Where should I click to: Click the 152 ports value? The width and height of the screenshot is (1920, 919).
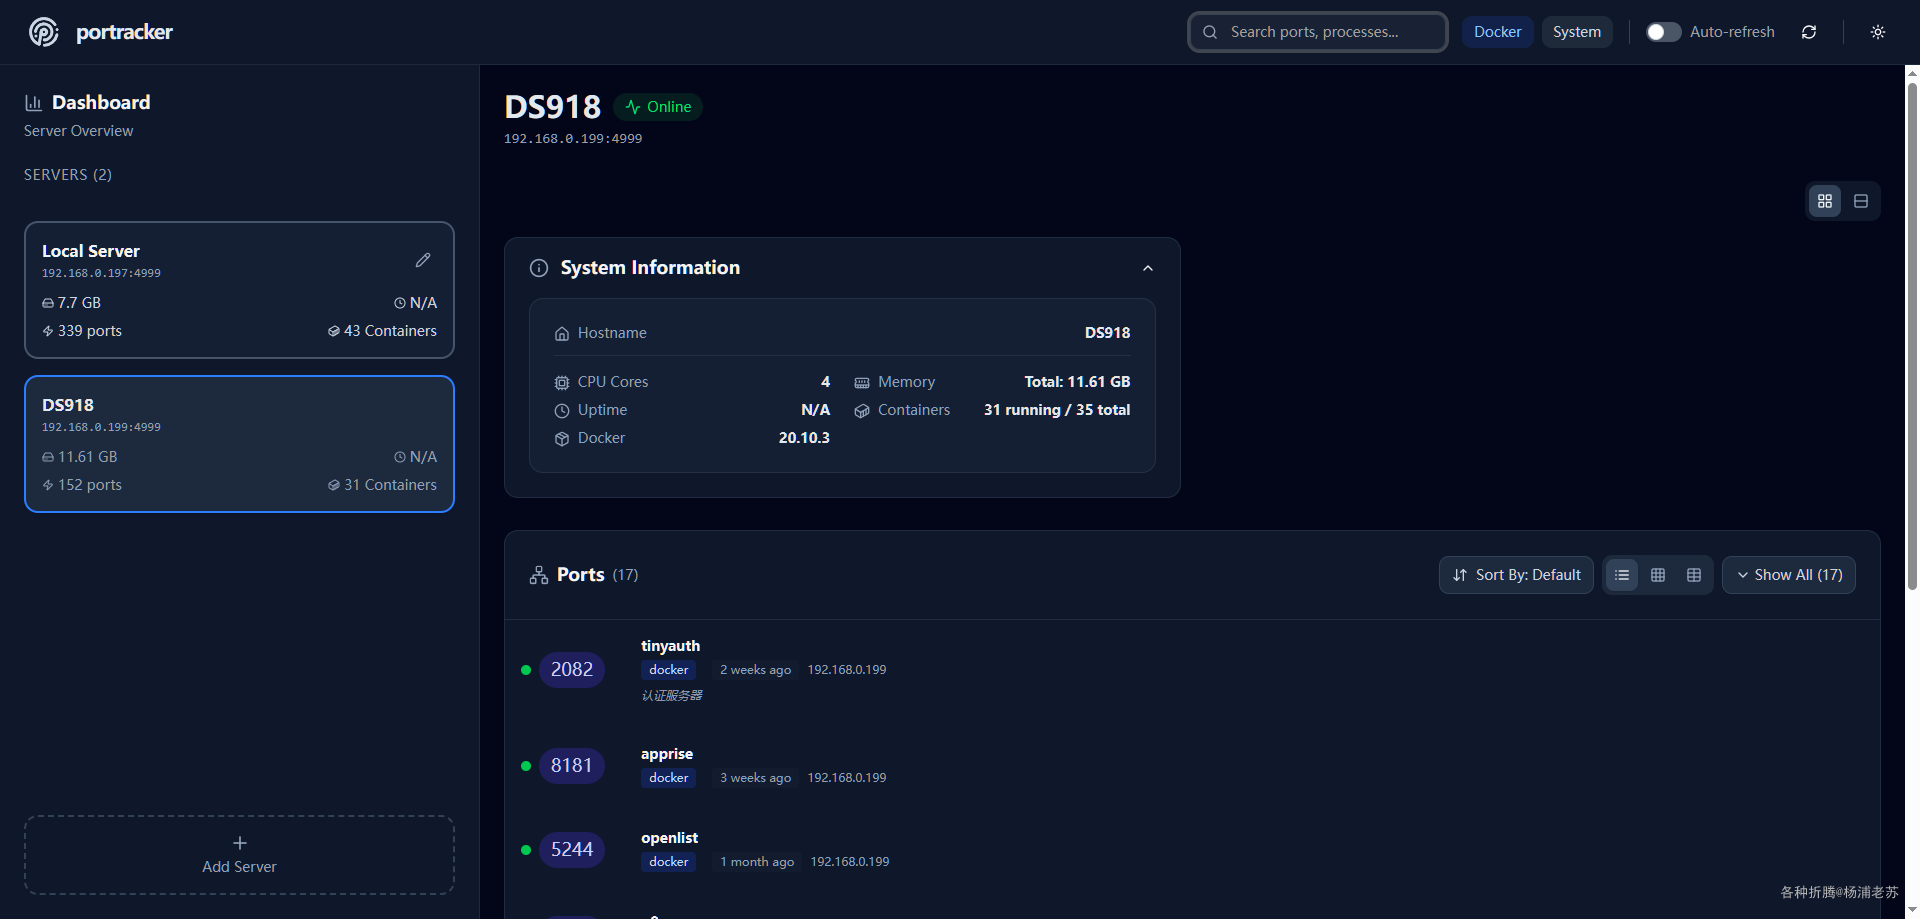coord(90,485)
